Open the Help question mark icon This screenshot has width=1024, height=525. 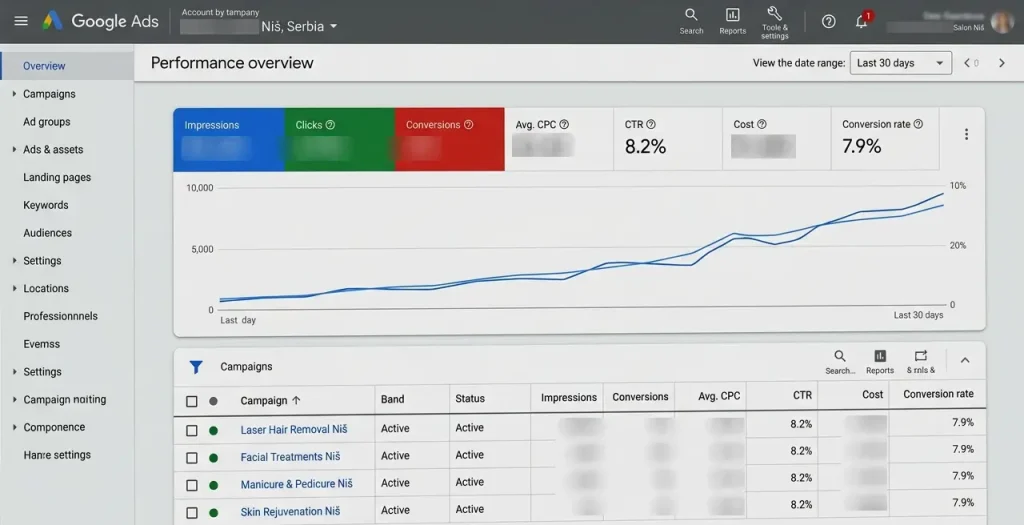click(829, 22)
